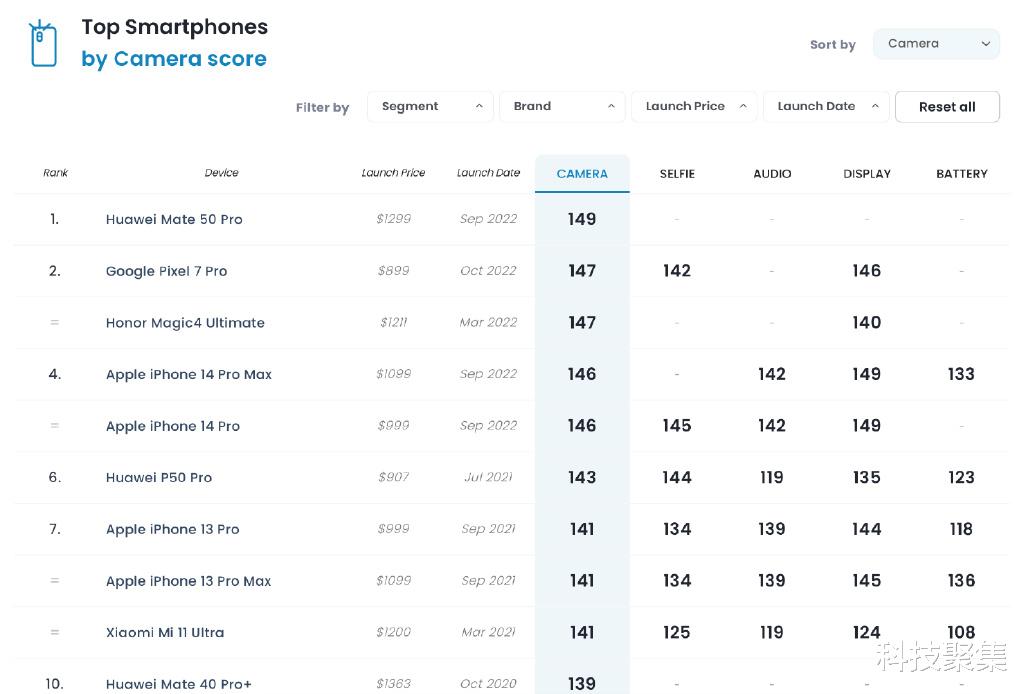Screen dimensions: 1024x694
Task: Select the DISPLAY column tab
Action: click(867, 174)
